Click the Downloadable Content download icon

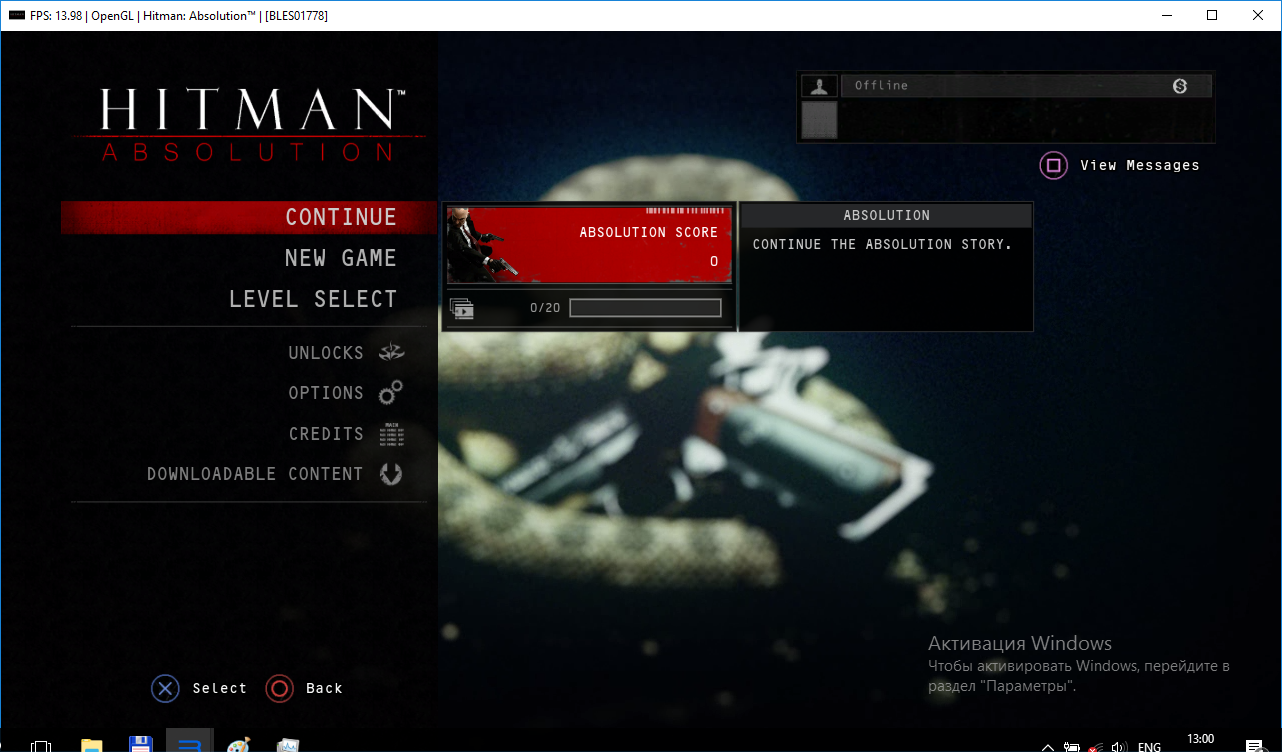(x=391, y=474)
